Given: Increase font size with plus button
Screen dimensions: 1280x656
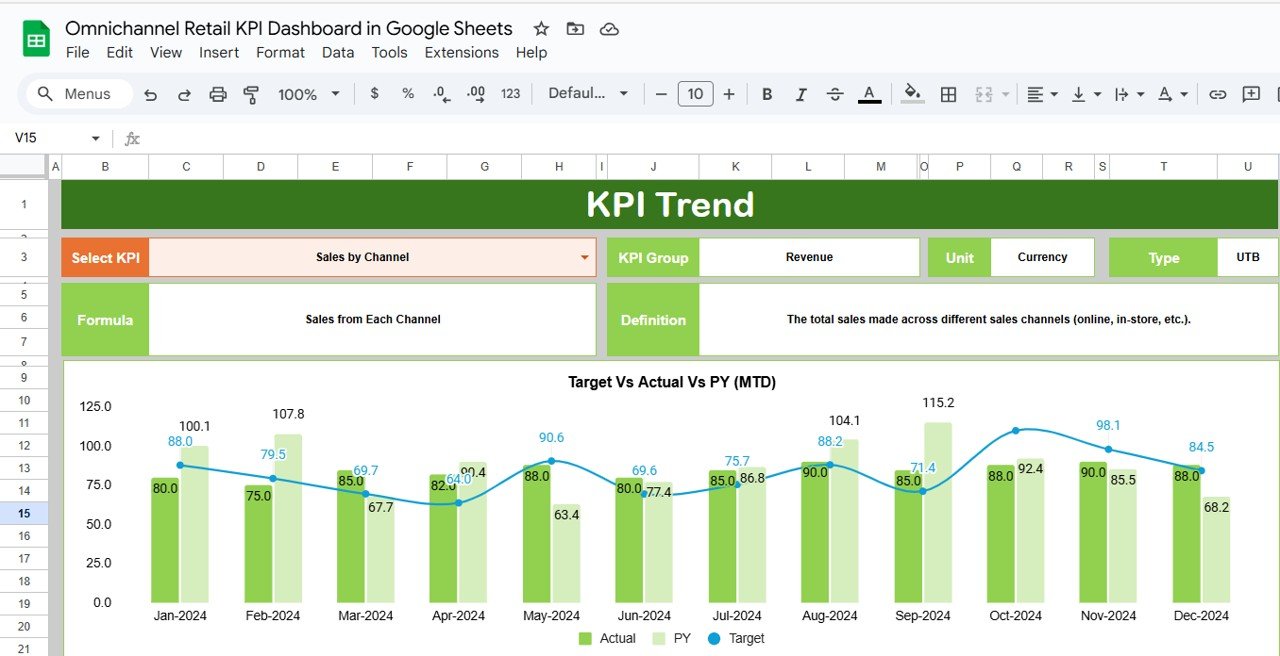Looking at the screenshot, I should pos(729,94).
